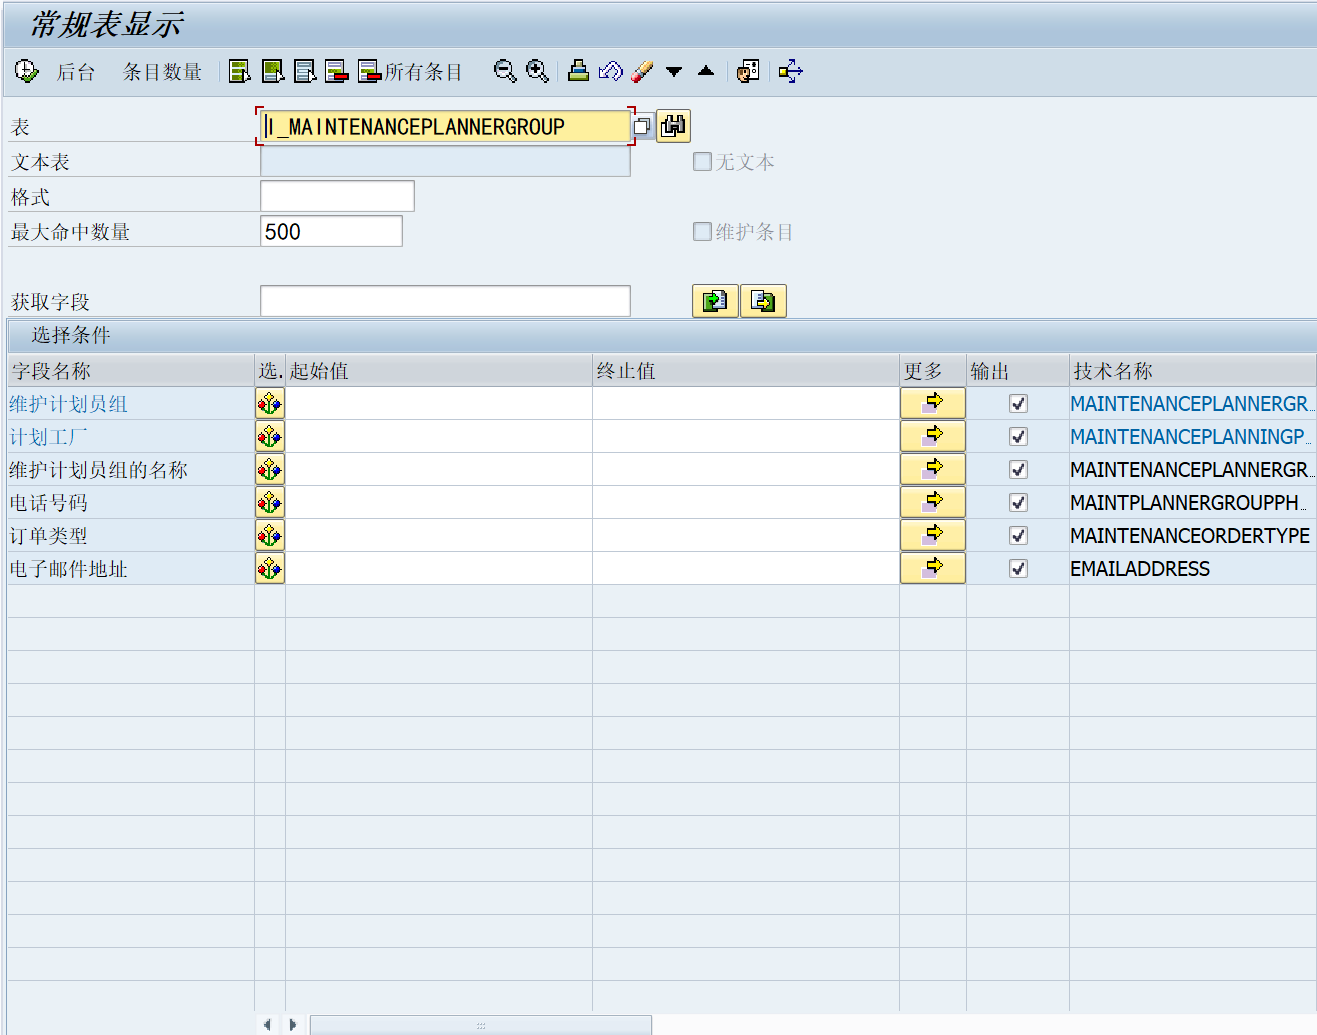Click the 最大命中数量 input field showing 500

pyautogui.click(x=330, y=232)
